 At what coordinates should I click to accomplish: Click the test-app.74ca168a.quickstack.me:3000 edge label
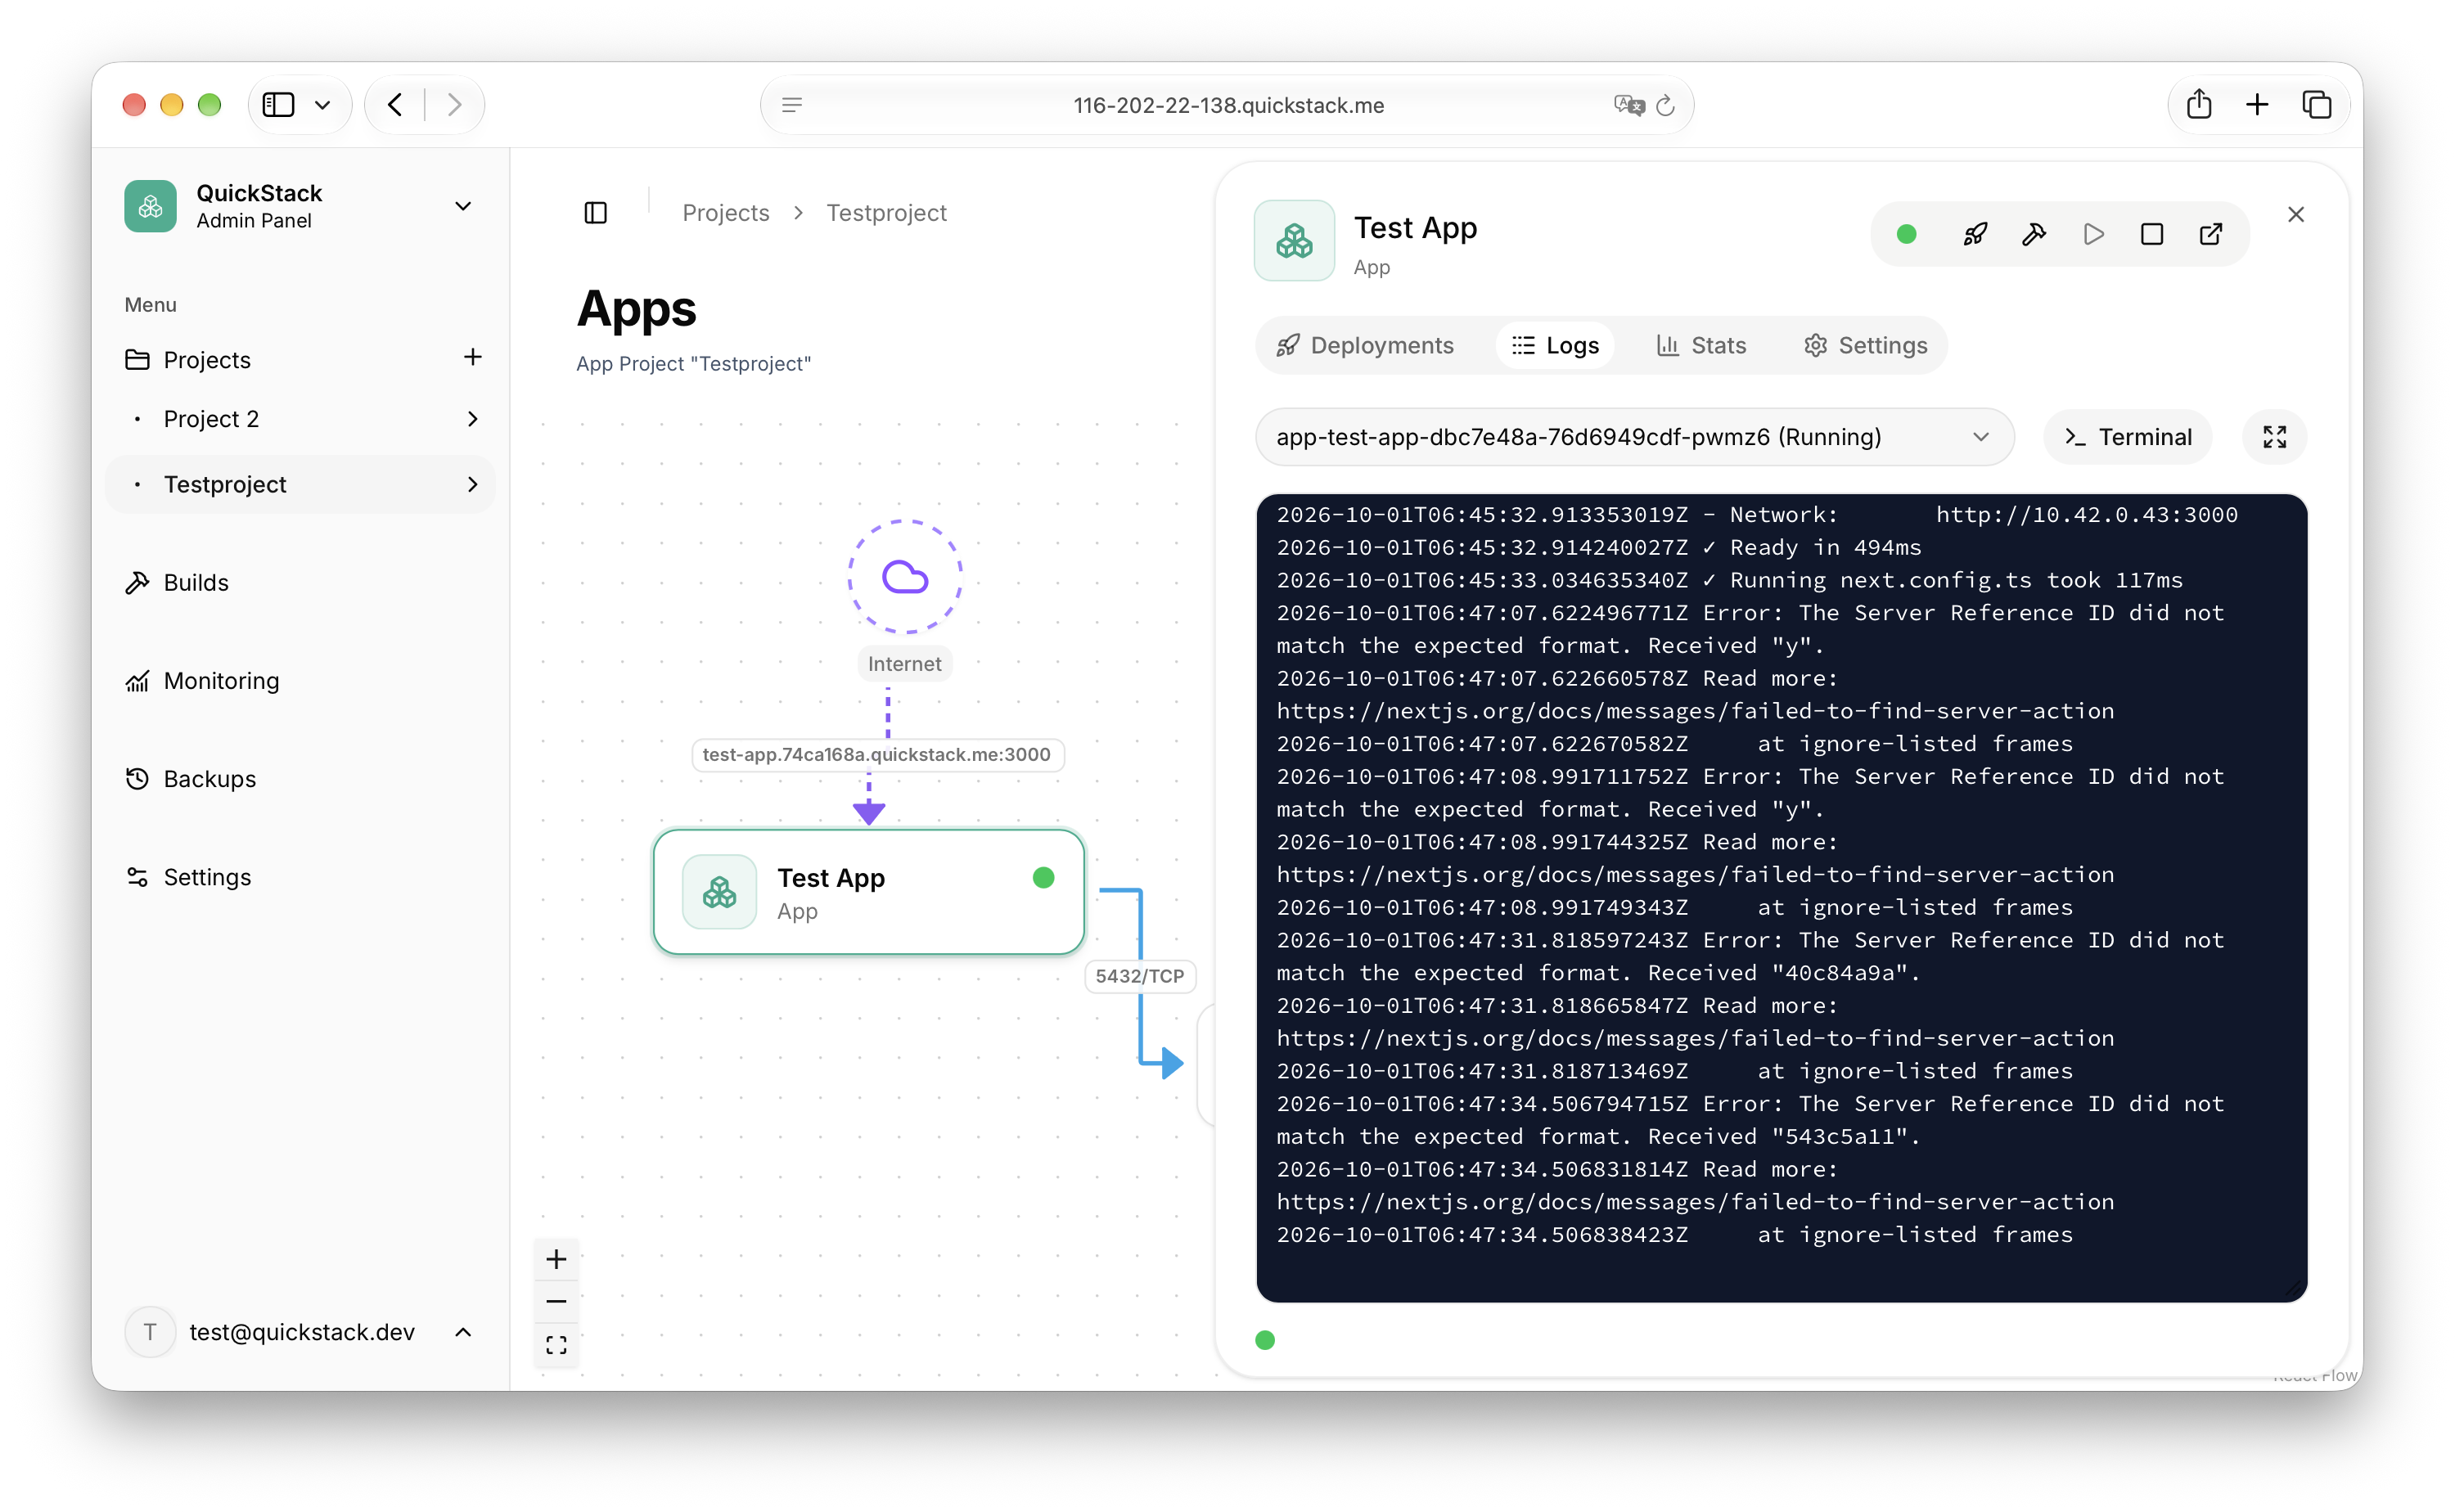tap(877, 754)
